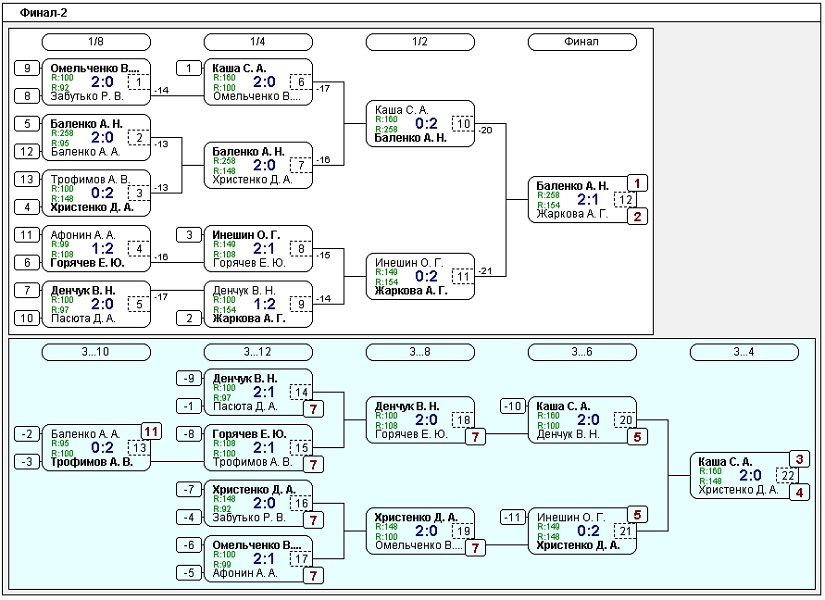This screenshot has width=825, height=600.
Task: Open the final match Баленко А. Н. vs Жаркова А. Г.
Action: [582, 199]
